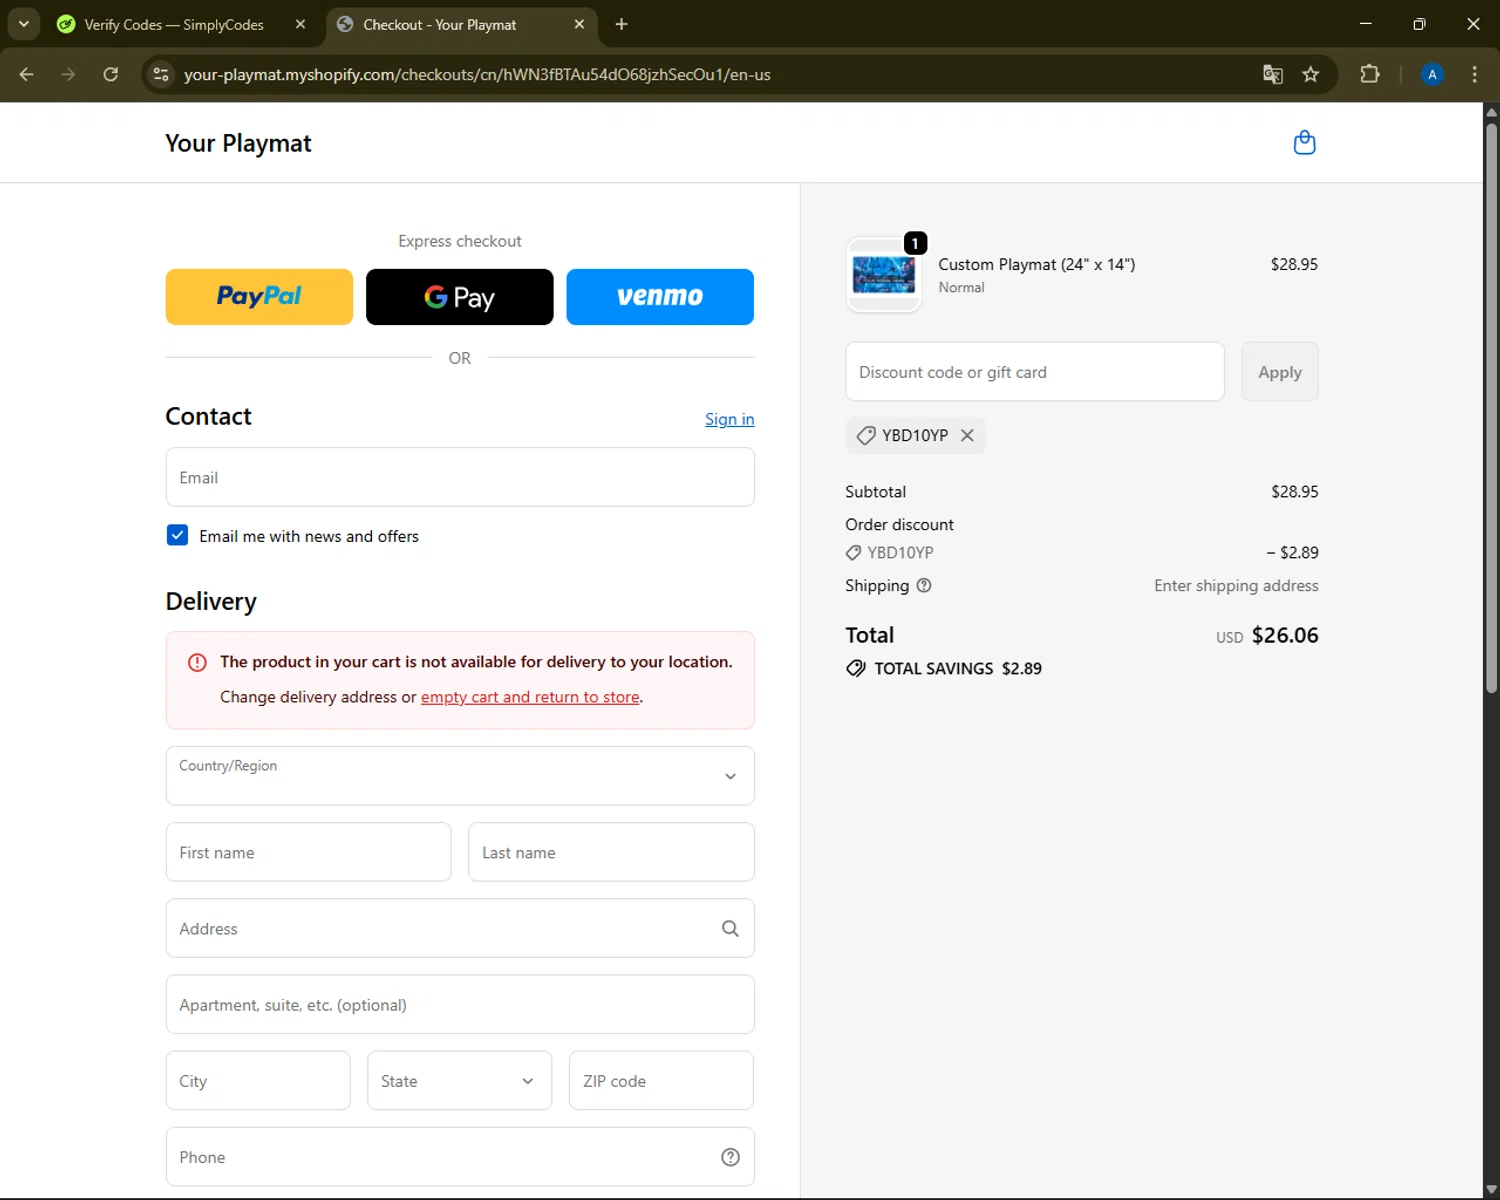This screenshot has width=1500, height=1200.
Task: Click the Address search magnifier icon
Action: click(730, 929)
